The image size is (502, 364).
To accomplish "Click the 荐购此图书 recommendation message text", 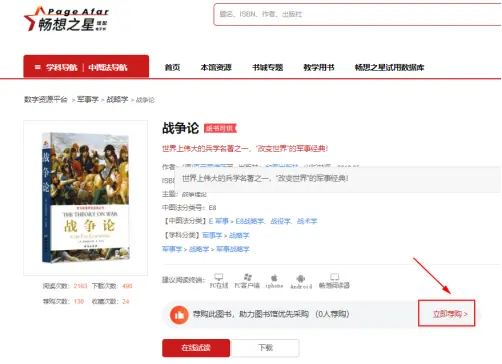I will pyautogui.click(x=271, y=314).
